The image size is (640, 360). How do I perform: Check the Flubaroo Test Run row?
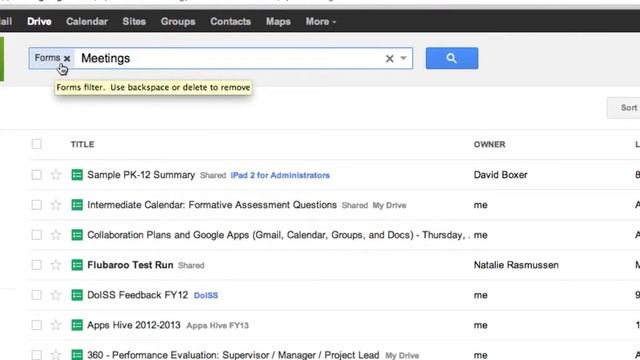click(x=36, y=265)
